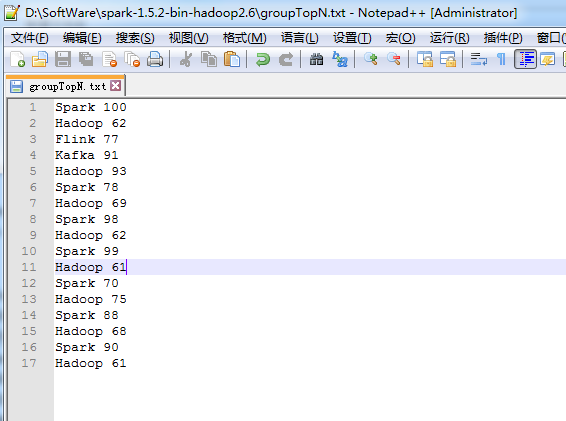Viewport: 566px width, 421px height.
Task: Open the 文件(F) menu
Action: tap(30, 38)
